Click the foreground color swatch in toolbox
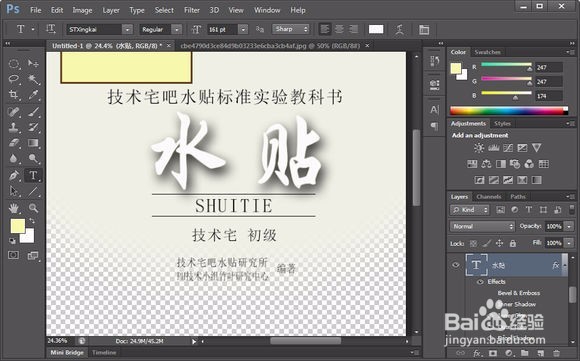The image size is (580, 361). click(x=17, y=226)
